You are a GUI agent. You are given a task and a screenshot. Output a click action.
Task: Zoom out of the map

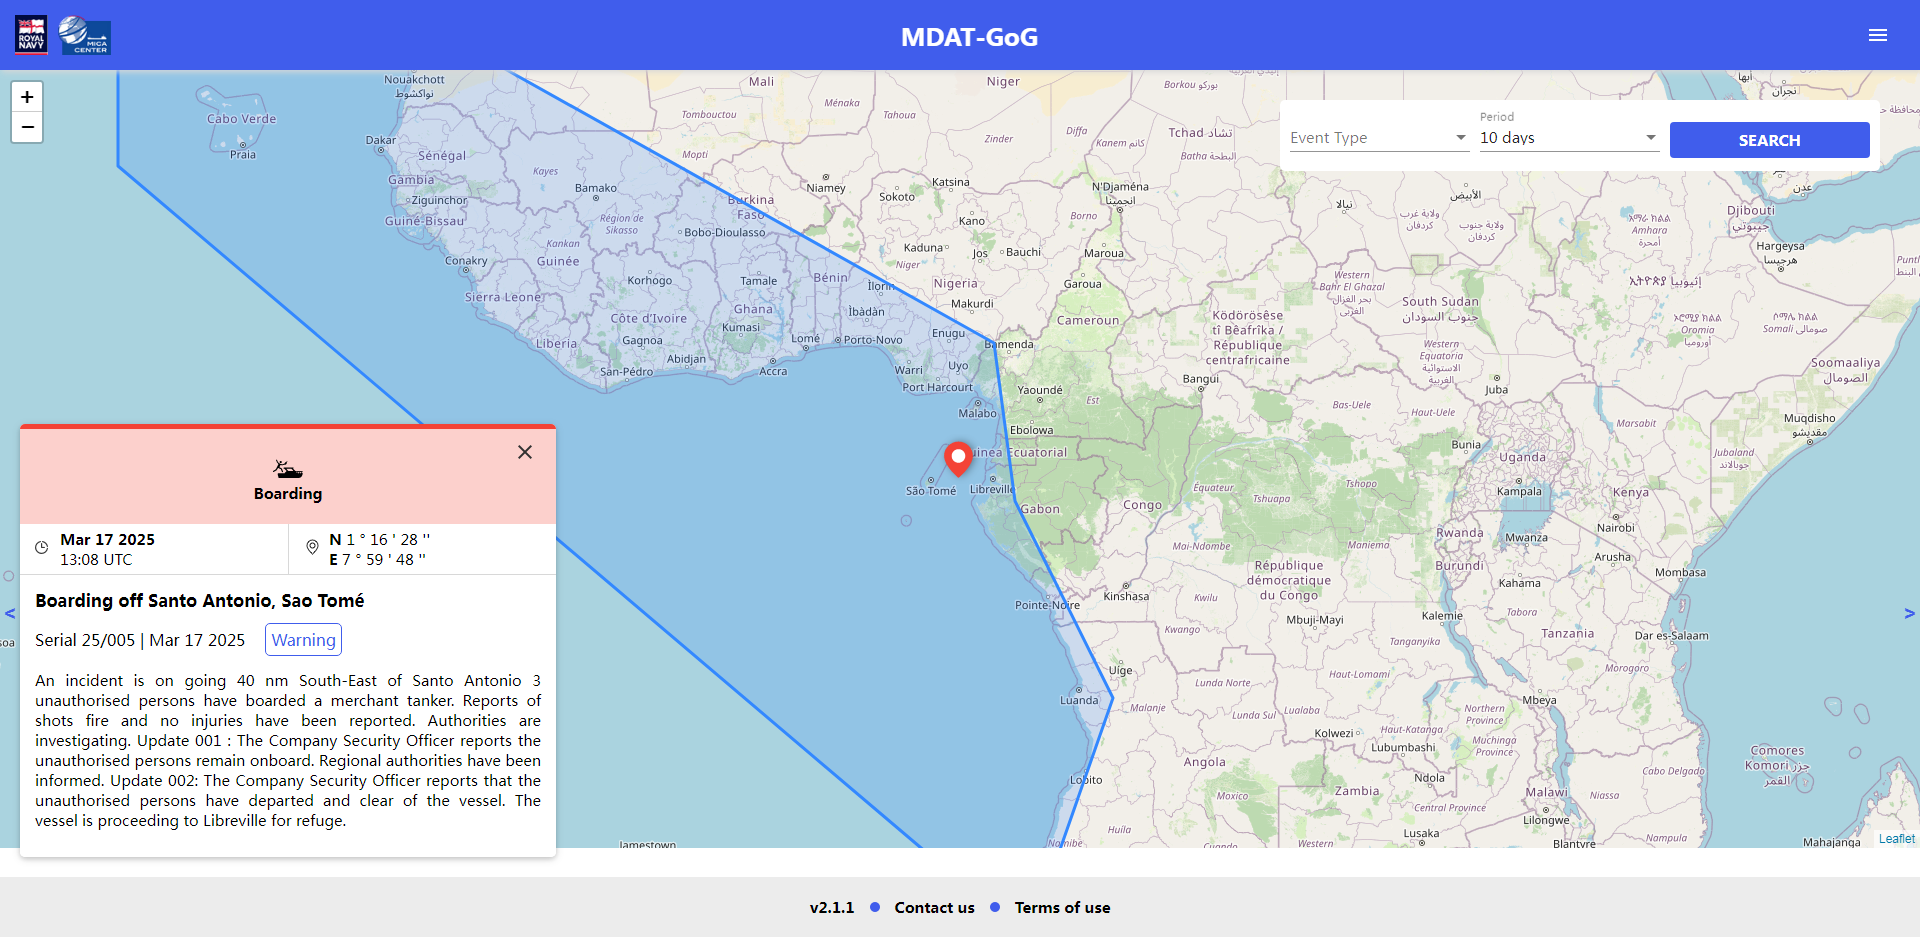pyautogui.click(x=27, y=127)
